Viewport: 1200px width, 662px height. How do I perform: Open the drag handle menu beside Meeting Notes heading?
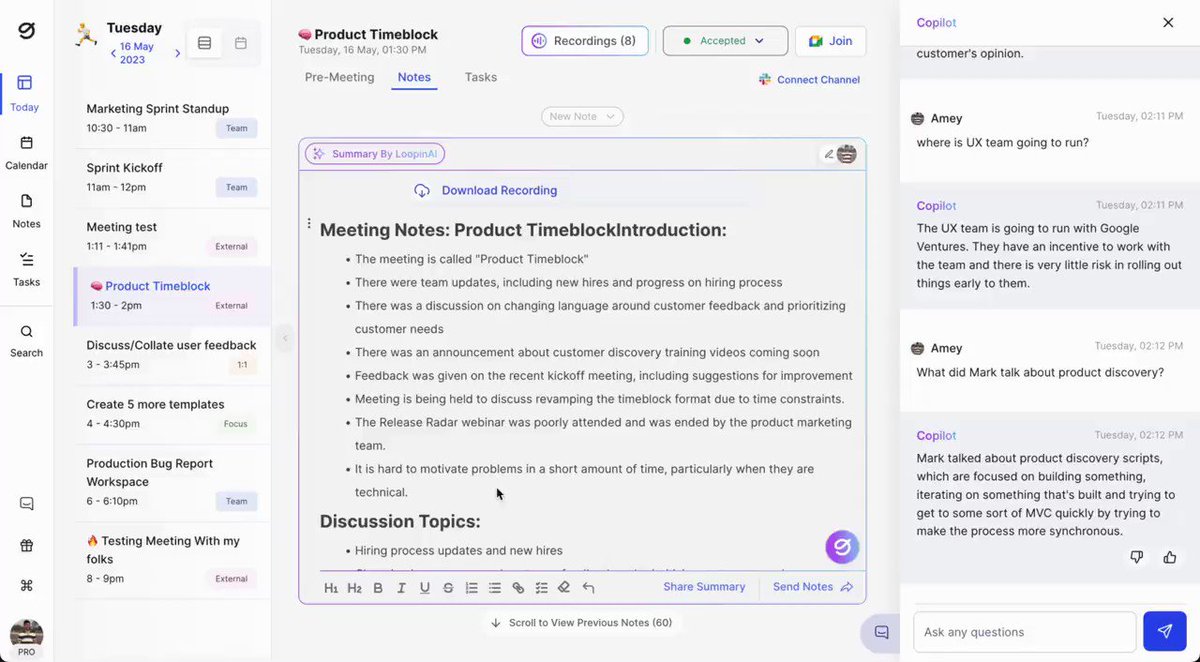coord(309,224)
